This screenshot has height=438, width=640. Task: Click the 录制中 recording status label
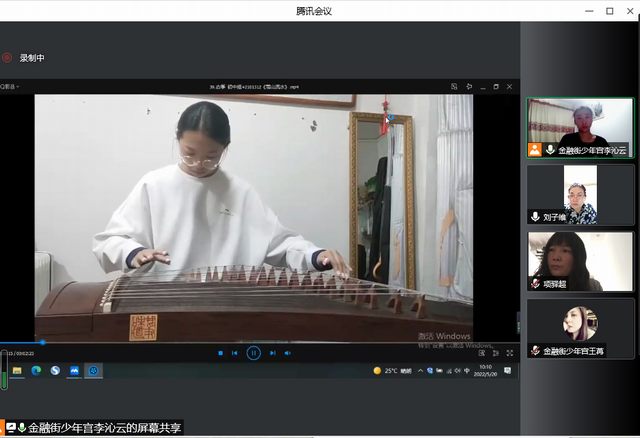click(32, 58)
